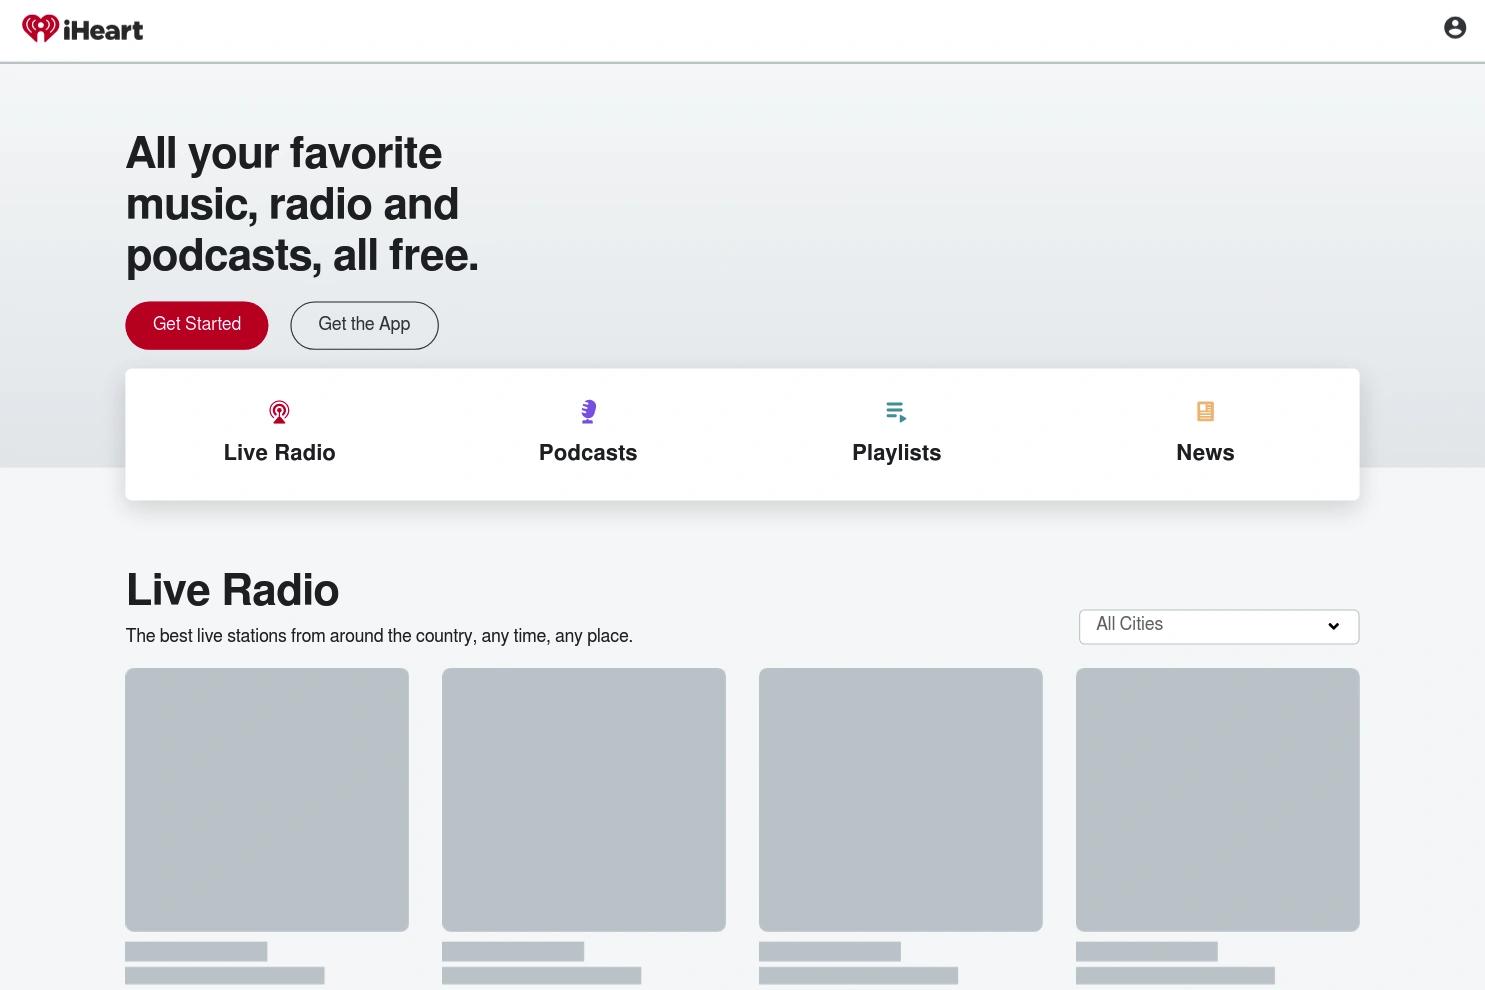
Task: Click the Get the App button
Action: (364, 325)
